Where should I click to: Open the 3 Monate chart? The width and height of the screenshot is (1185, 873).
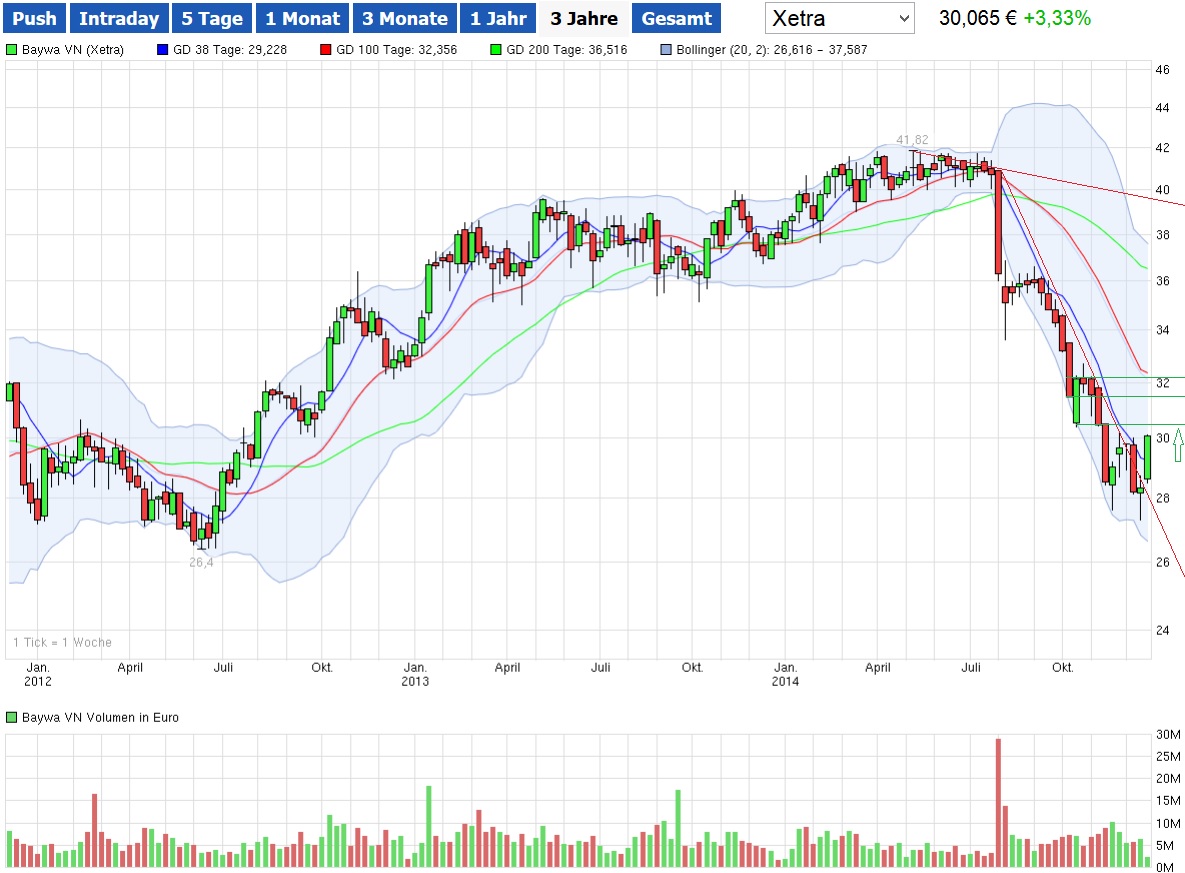[404, 17]
